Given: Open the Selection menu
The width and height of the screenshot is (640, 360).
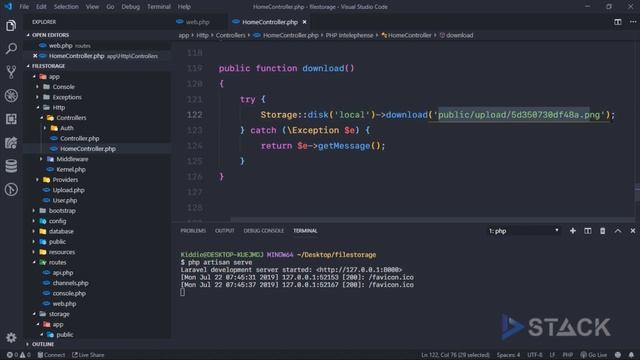Looking at the screenshot, I should [x=66, y=7].
